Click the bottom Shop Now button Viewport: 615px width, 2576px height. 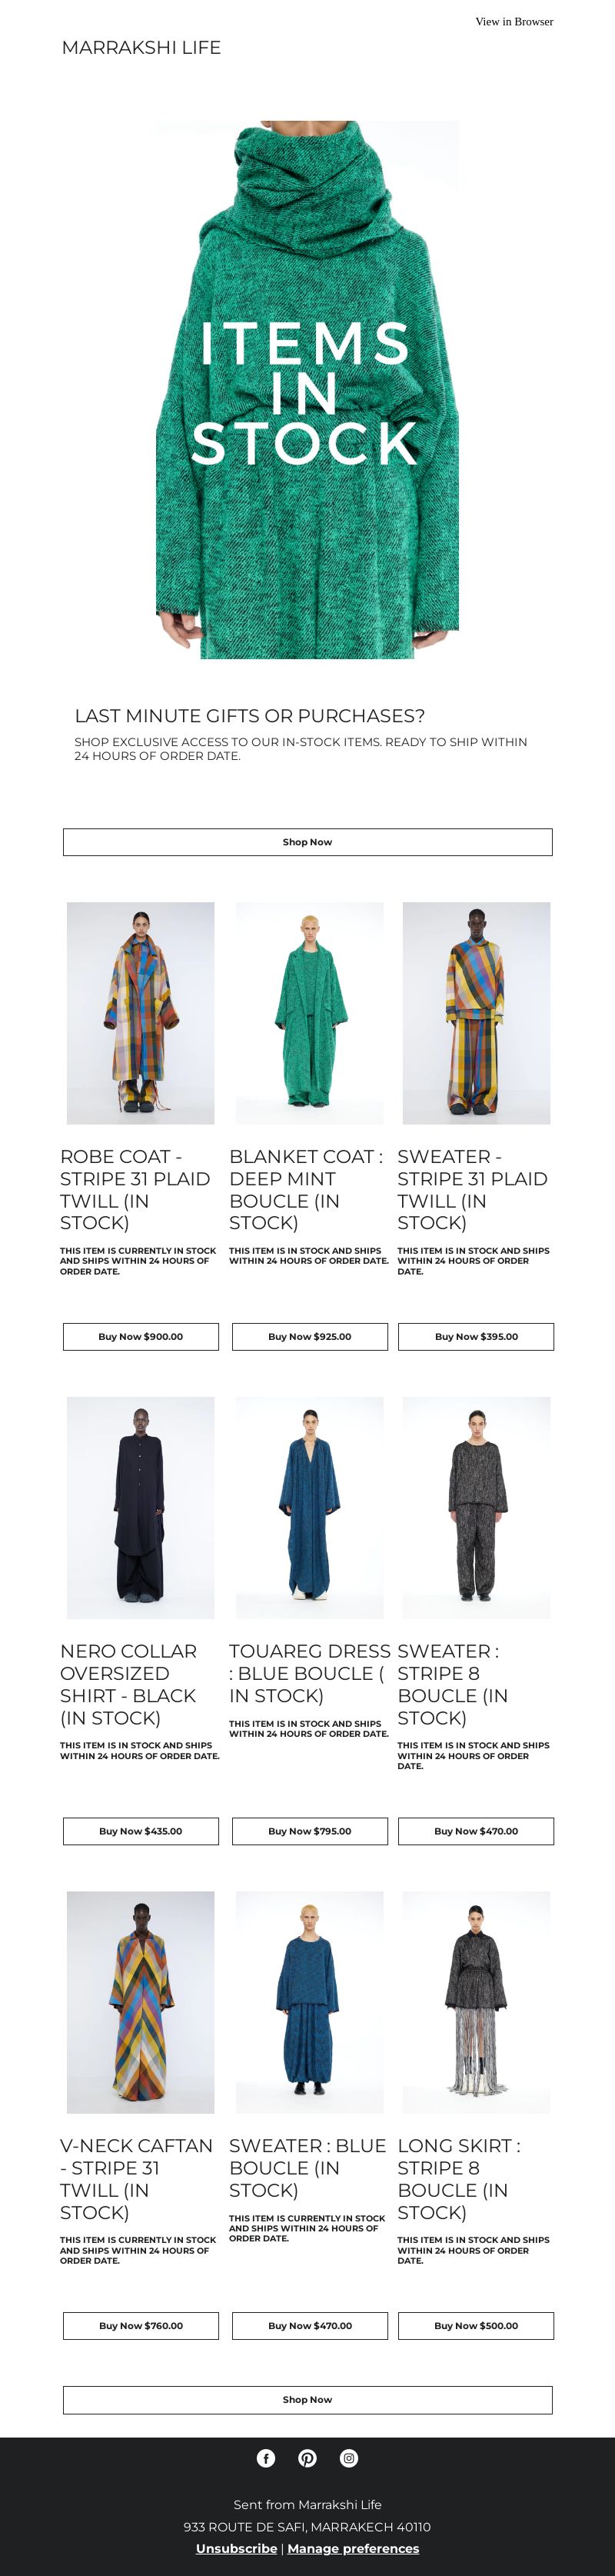[308, 2399]
